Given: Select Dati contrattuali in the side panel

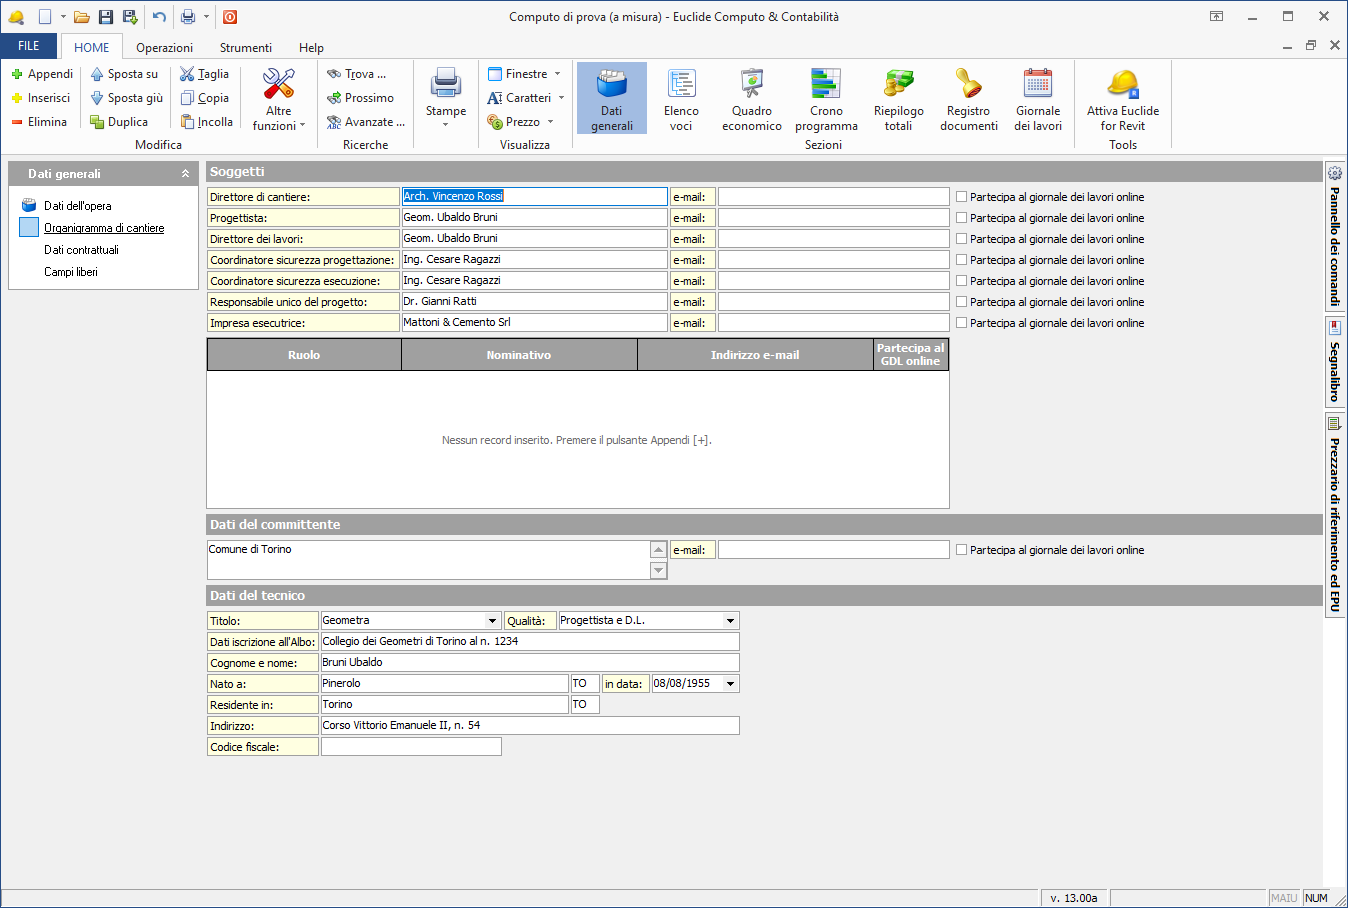Looking at the screenshot, I should (81, 250).
